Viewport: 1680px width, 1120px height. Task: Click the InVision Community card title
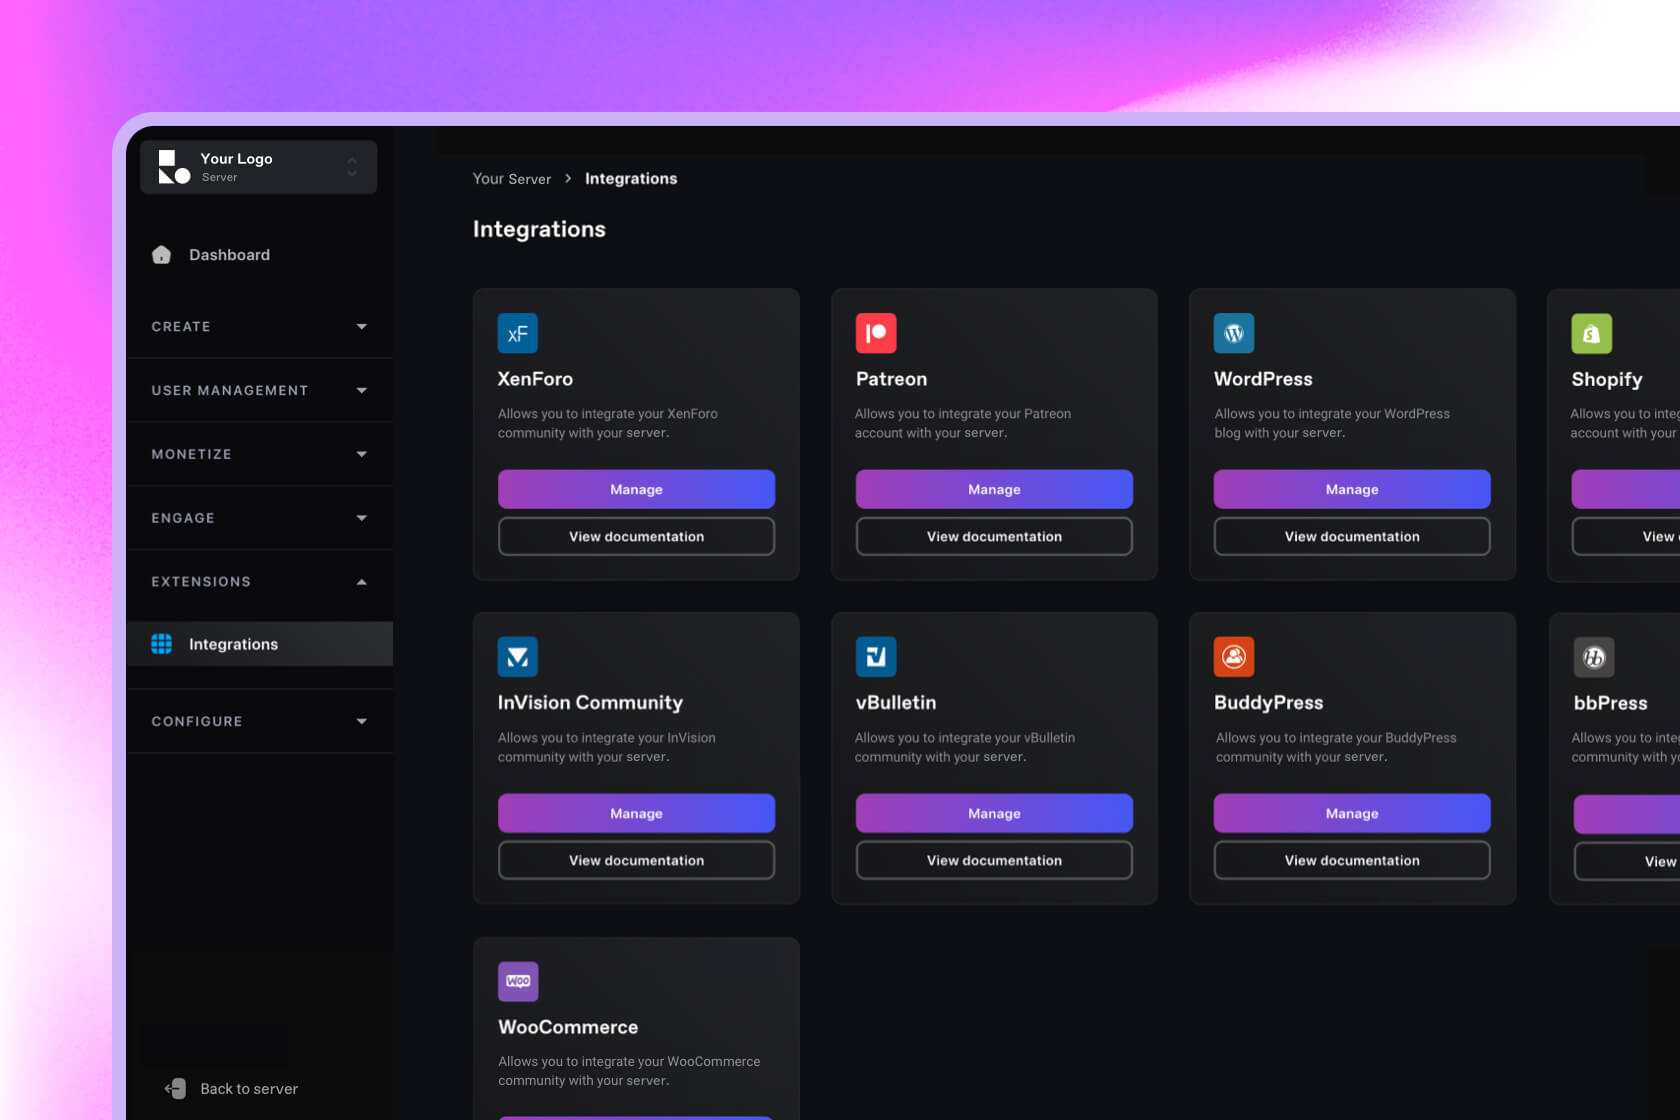[x=590, y=703]
